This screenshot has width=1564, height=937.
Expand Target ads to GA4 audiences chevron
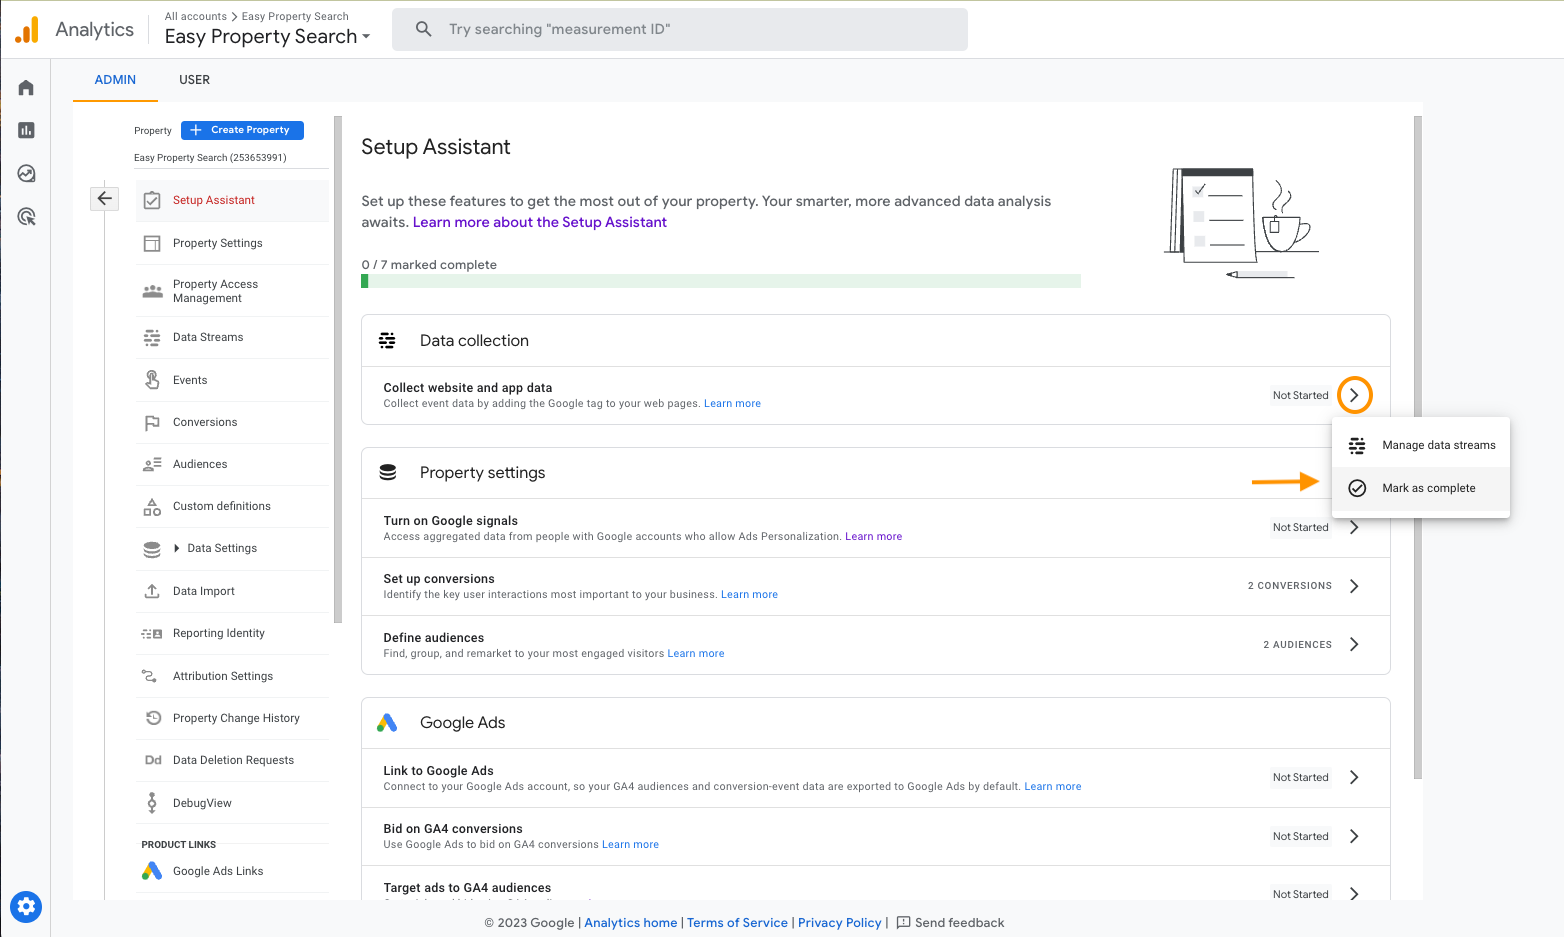click(1354, 894)
